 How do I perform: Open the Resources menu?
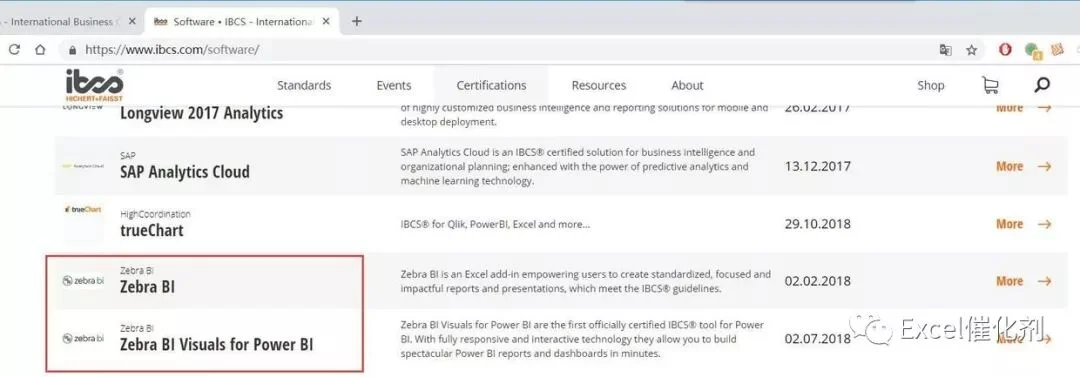599,85
